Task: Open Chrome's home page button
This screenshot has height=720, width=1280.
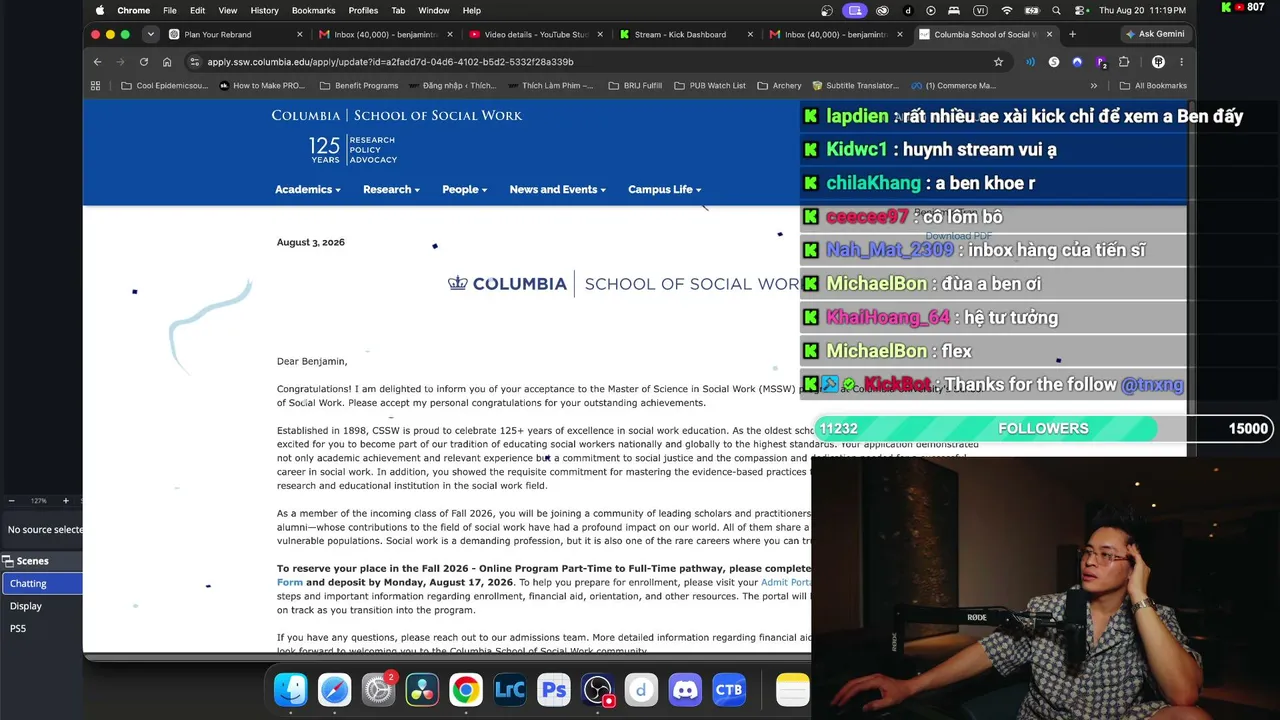Action: pos(167,62)
